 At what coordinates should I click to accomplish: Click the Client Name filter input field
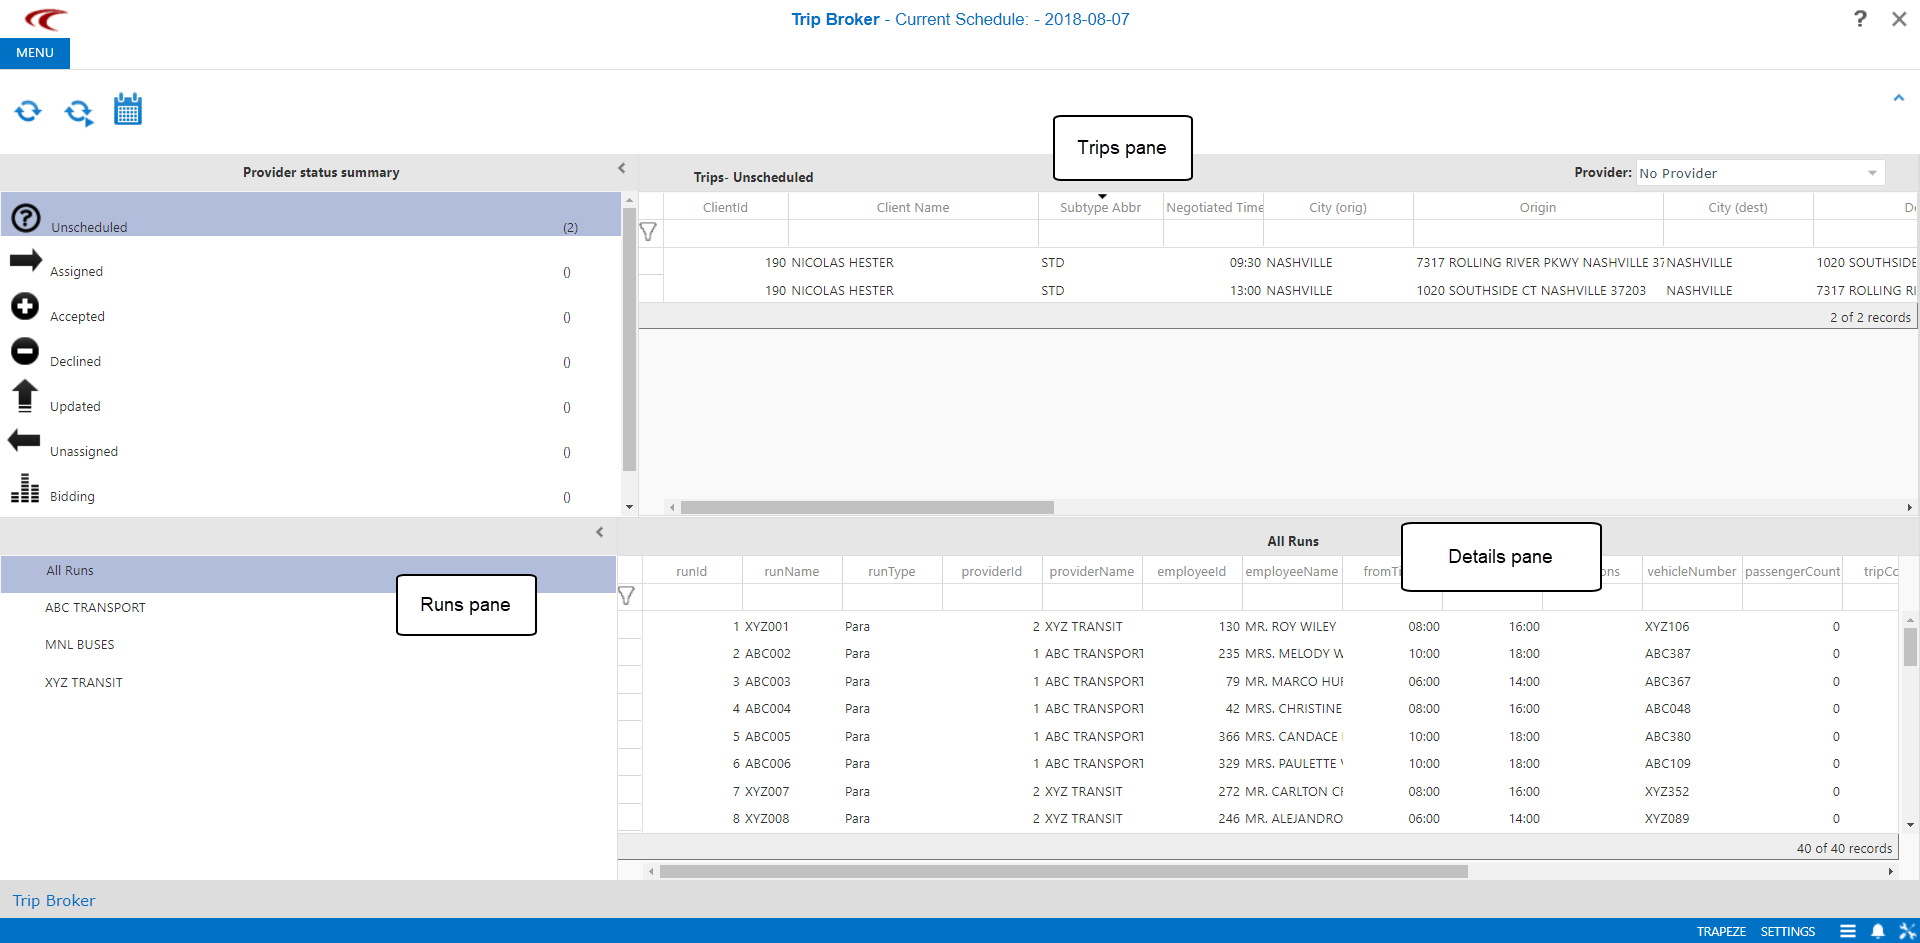tap(912, 232)
